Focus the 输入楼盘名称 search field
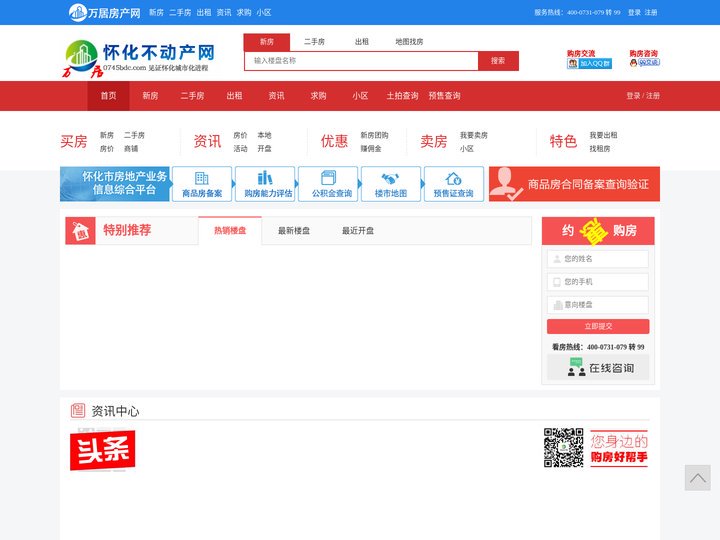The image size is (720, 540). pos(361,61)
